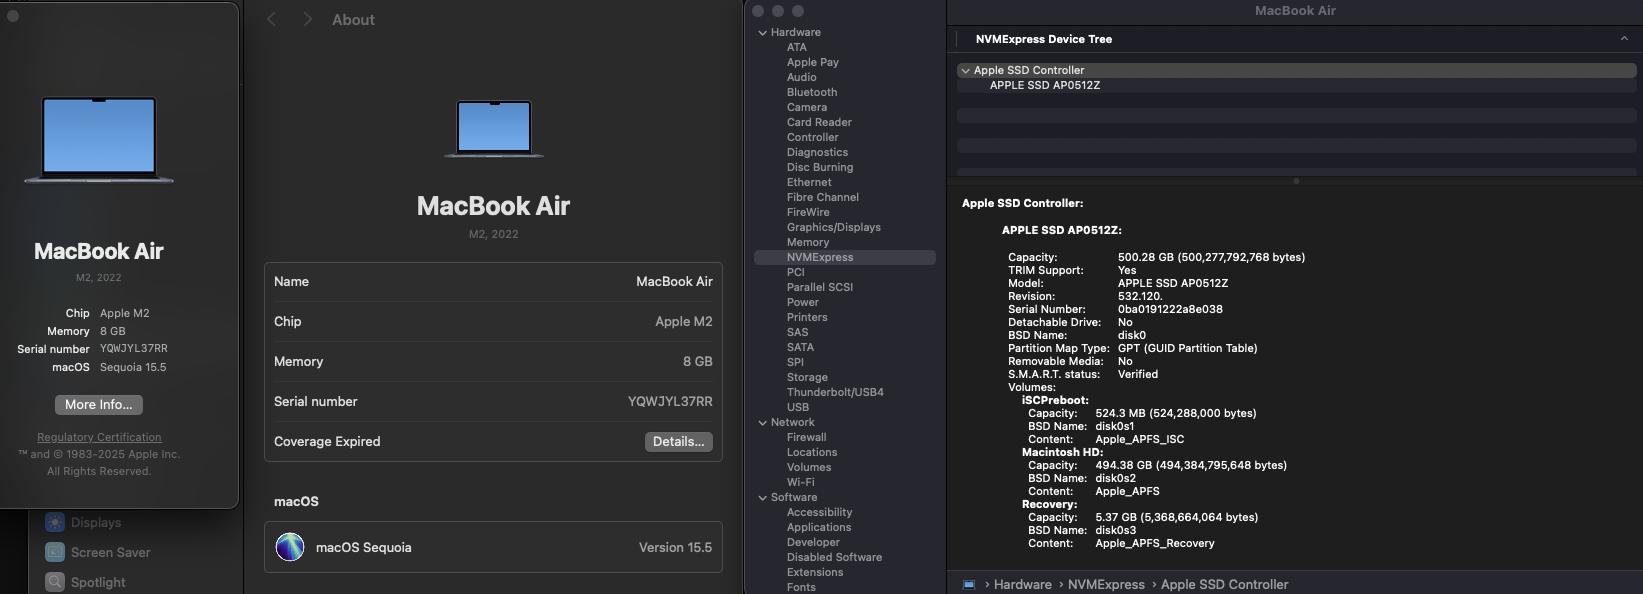Open Screen Saver icon in Settings sidebar
This screenshot has width=1643, height=594.
pyautogui.click(x=55, y=552)
